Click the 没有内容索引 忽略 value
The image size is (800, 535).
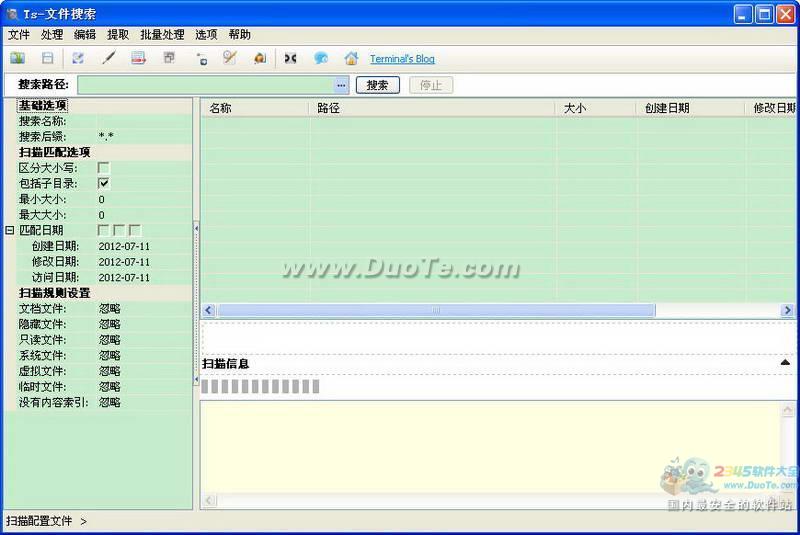pyautogui.click(x=110, y=402)
